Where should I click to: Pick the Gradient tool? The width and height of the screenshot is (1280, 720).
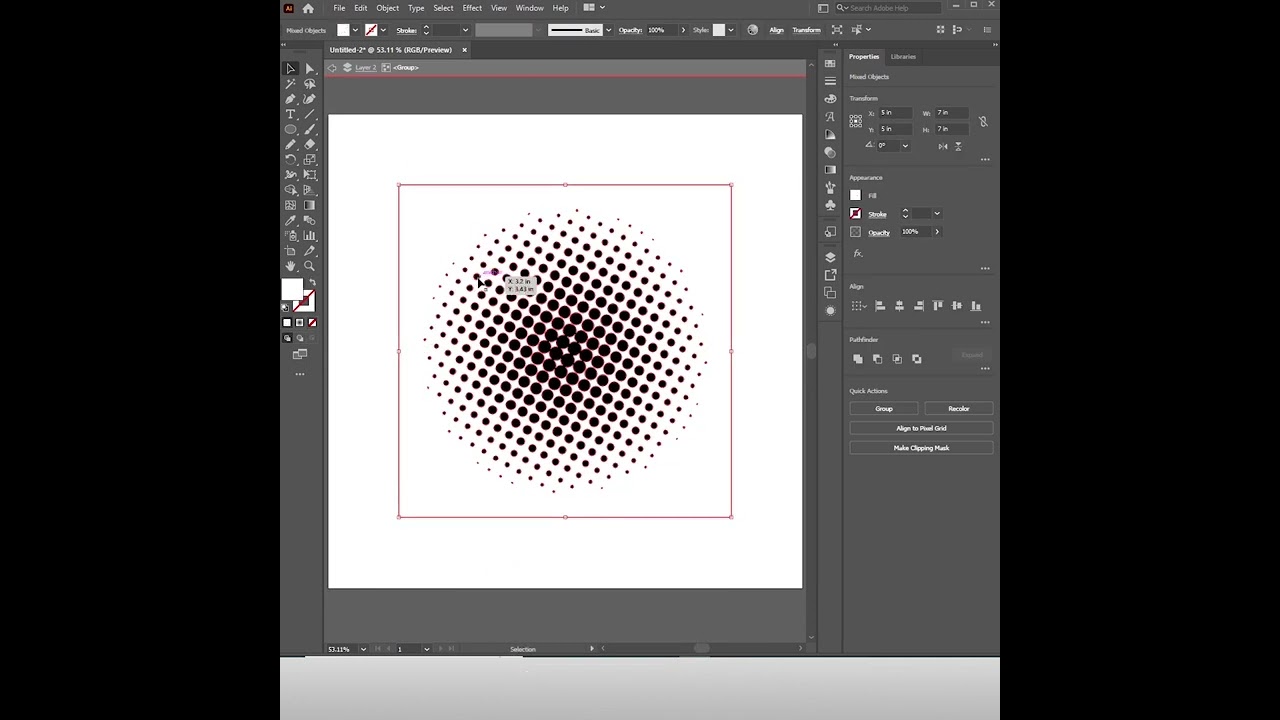coord(309,205)
